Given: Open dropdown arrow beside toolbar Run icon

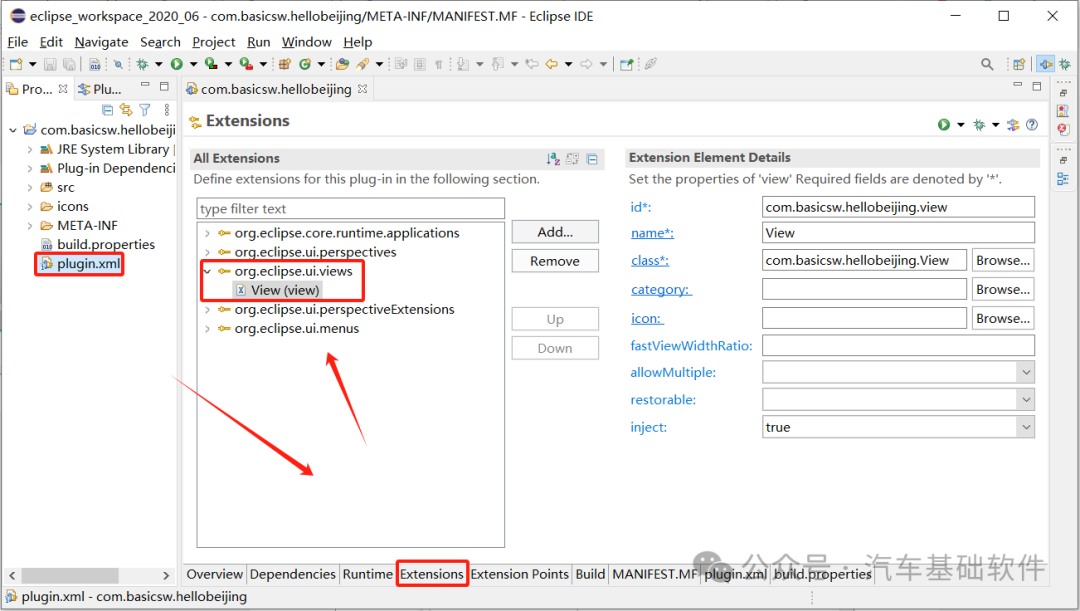Looking at the screenshot, I should coord(194,65).
